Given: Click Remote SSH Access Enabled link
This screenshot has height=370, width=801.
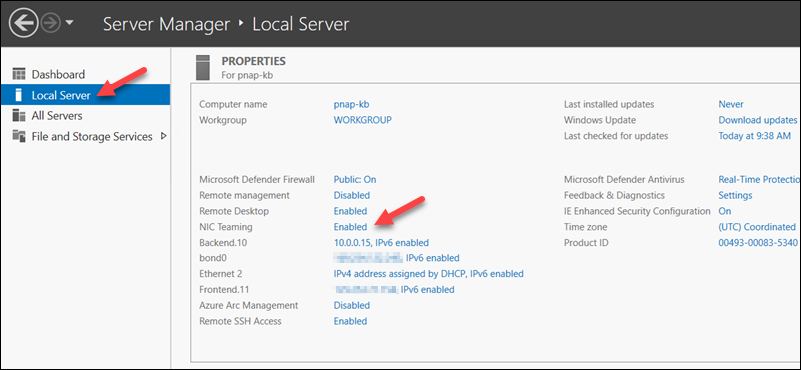Looking at the screenshot, I should pos(350,321).
